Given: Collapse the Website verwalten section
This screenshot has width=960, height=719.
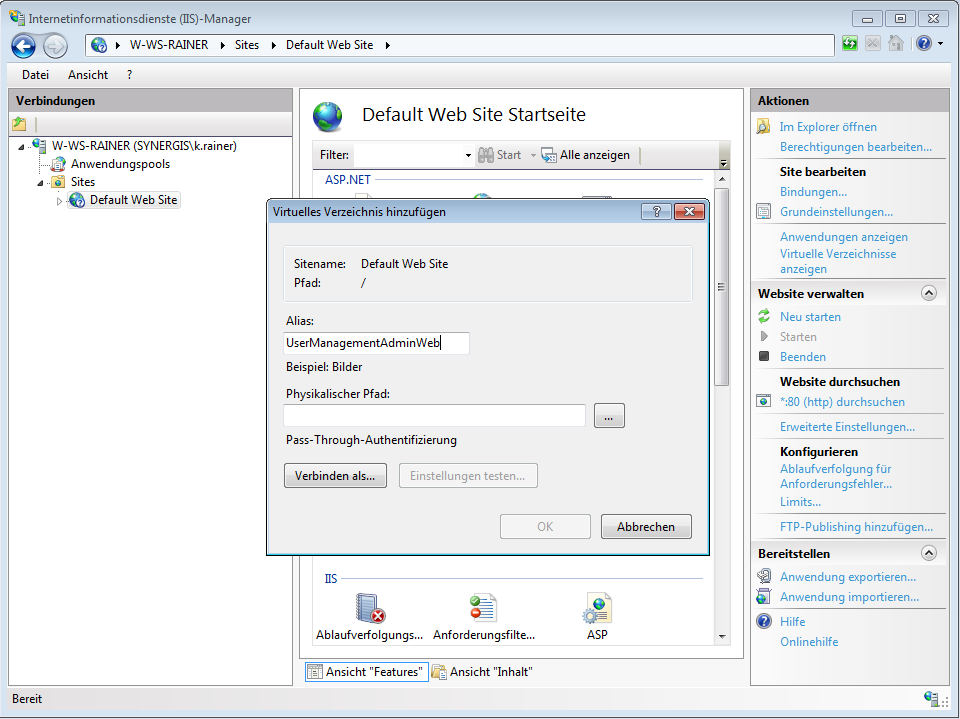Looking at the screenshot, I should [929, 294].
